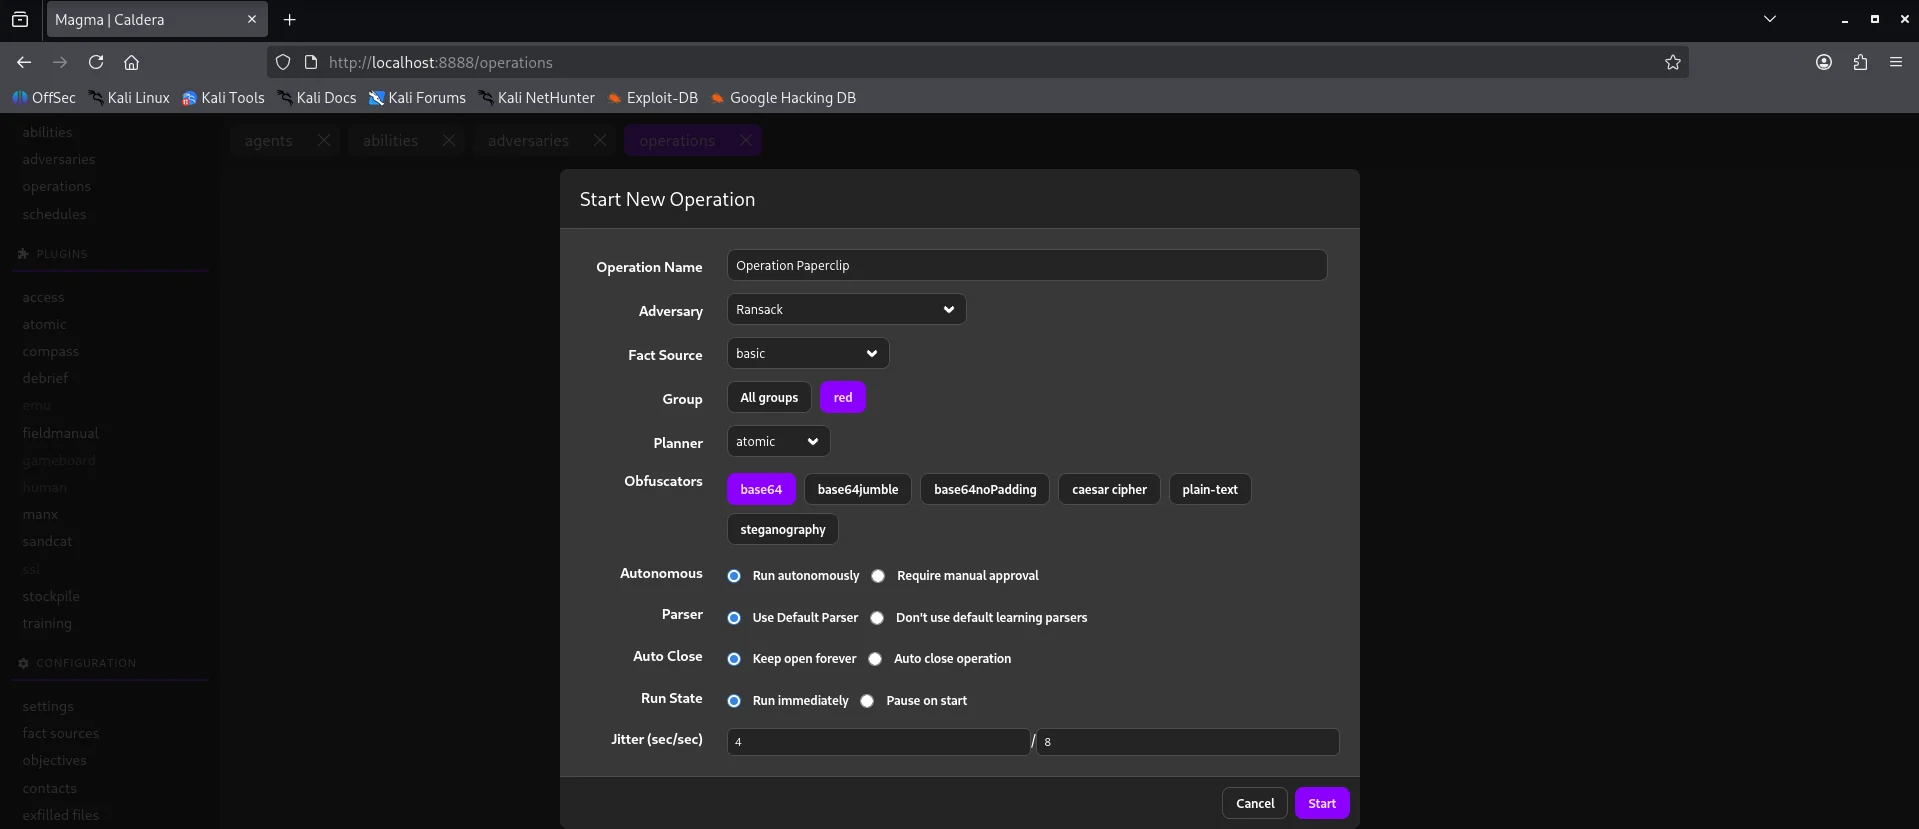This screenshot has height=829, width=1919.
Task: Bookmark this page with the star icon
Action: (x=1672, y=62)
